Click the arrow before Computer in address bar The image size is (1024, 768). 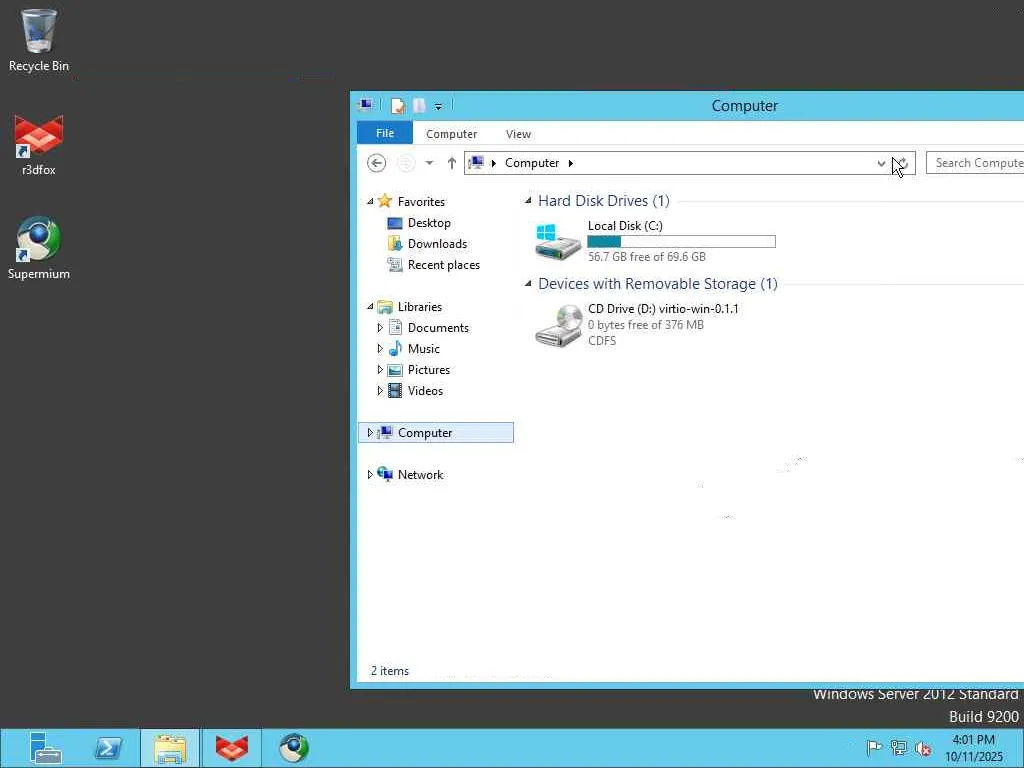494,163
